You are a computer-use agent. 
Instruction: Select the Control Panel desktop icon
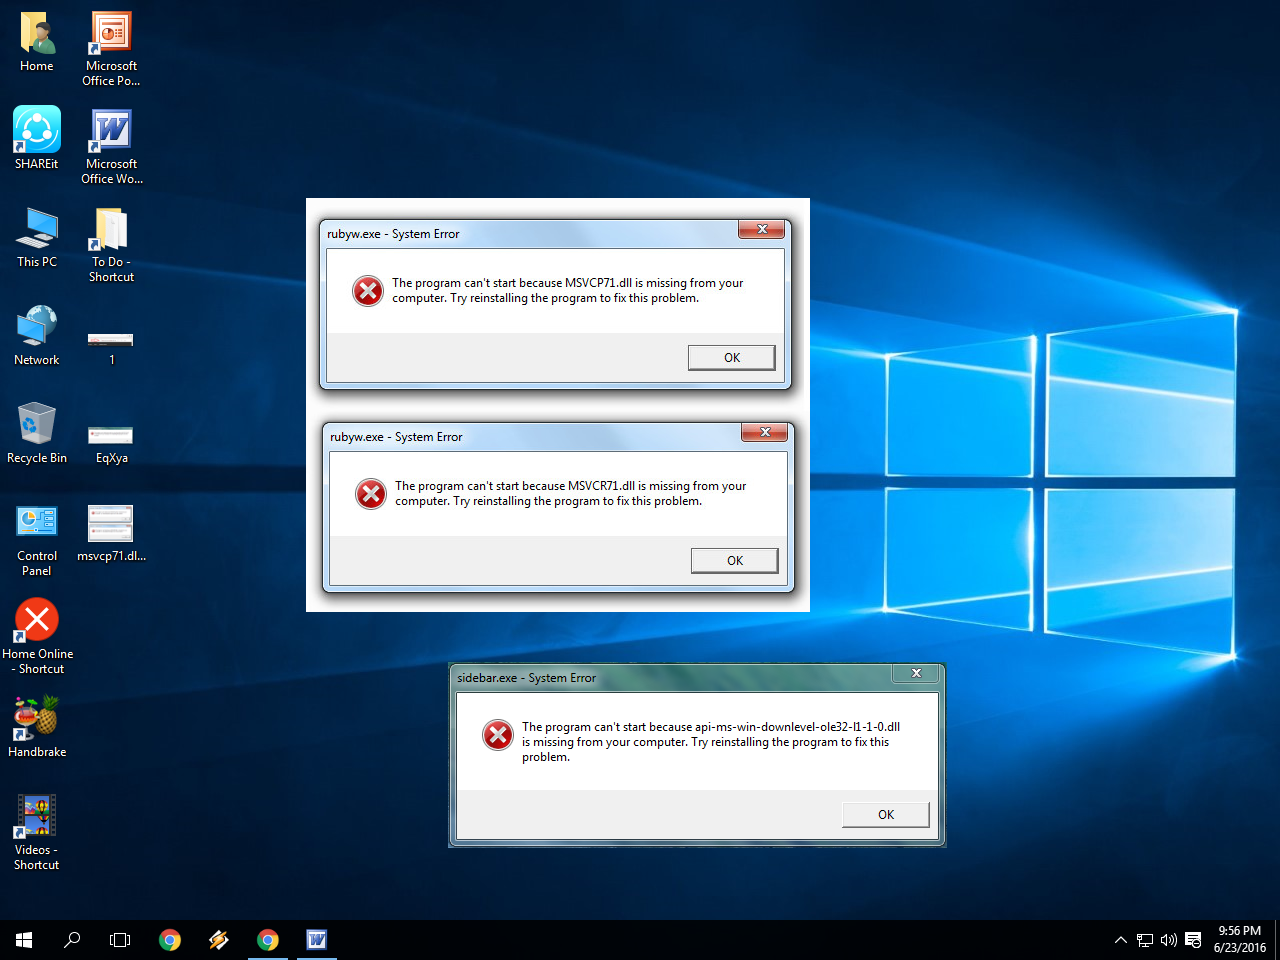coord(37,540)
